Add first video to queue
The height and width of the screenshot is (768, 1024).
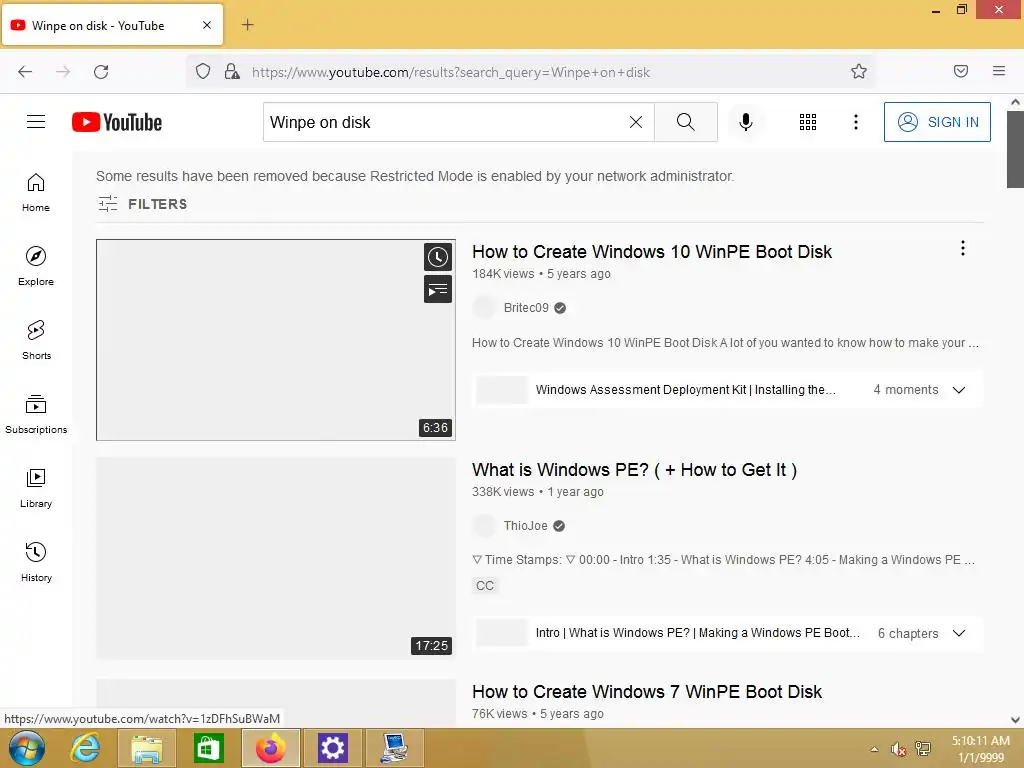[x=438, y=289]
